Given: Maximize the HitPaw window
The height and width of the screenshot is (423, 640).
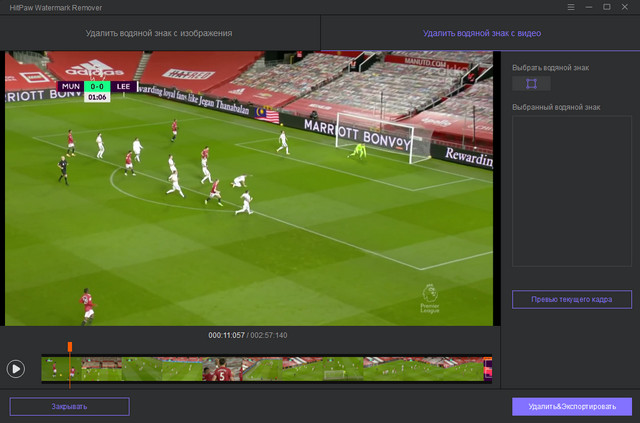Looking at the screenshot, I should [x=606, y=7].
